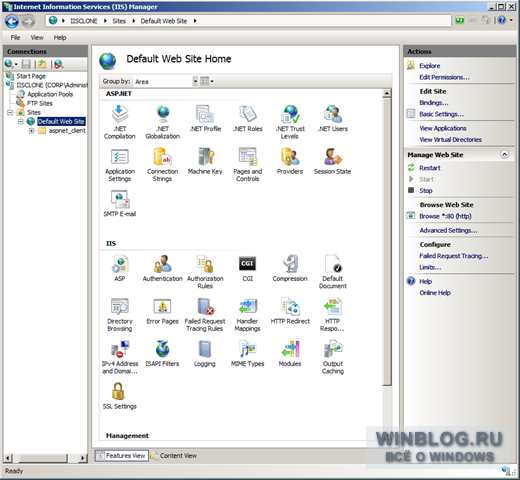Image resolution: width=520 pixels, height=480 pixels.
Task: Select Start Page in Connections tree
Action: pyautogui.click(x=31, y=76)
